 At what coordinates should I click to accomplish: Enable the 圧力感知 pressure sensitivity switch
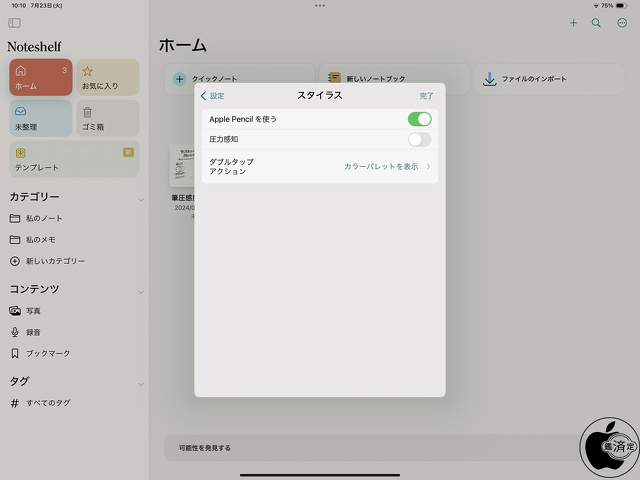[419, 140]
